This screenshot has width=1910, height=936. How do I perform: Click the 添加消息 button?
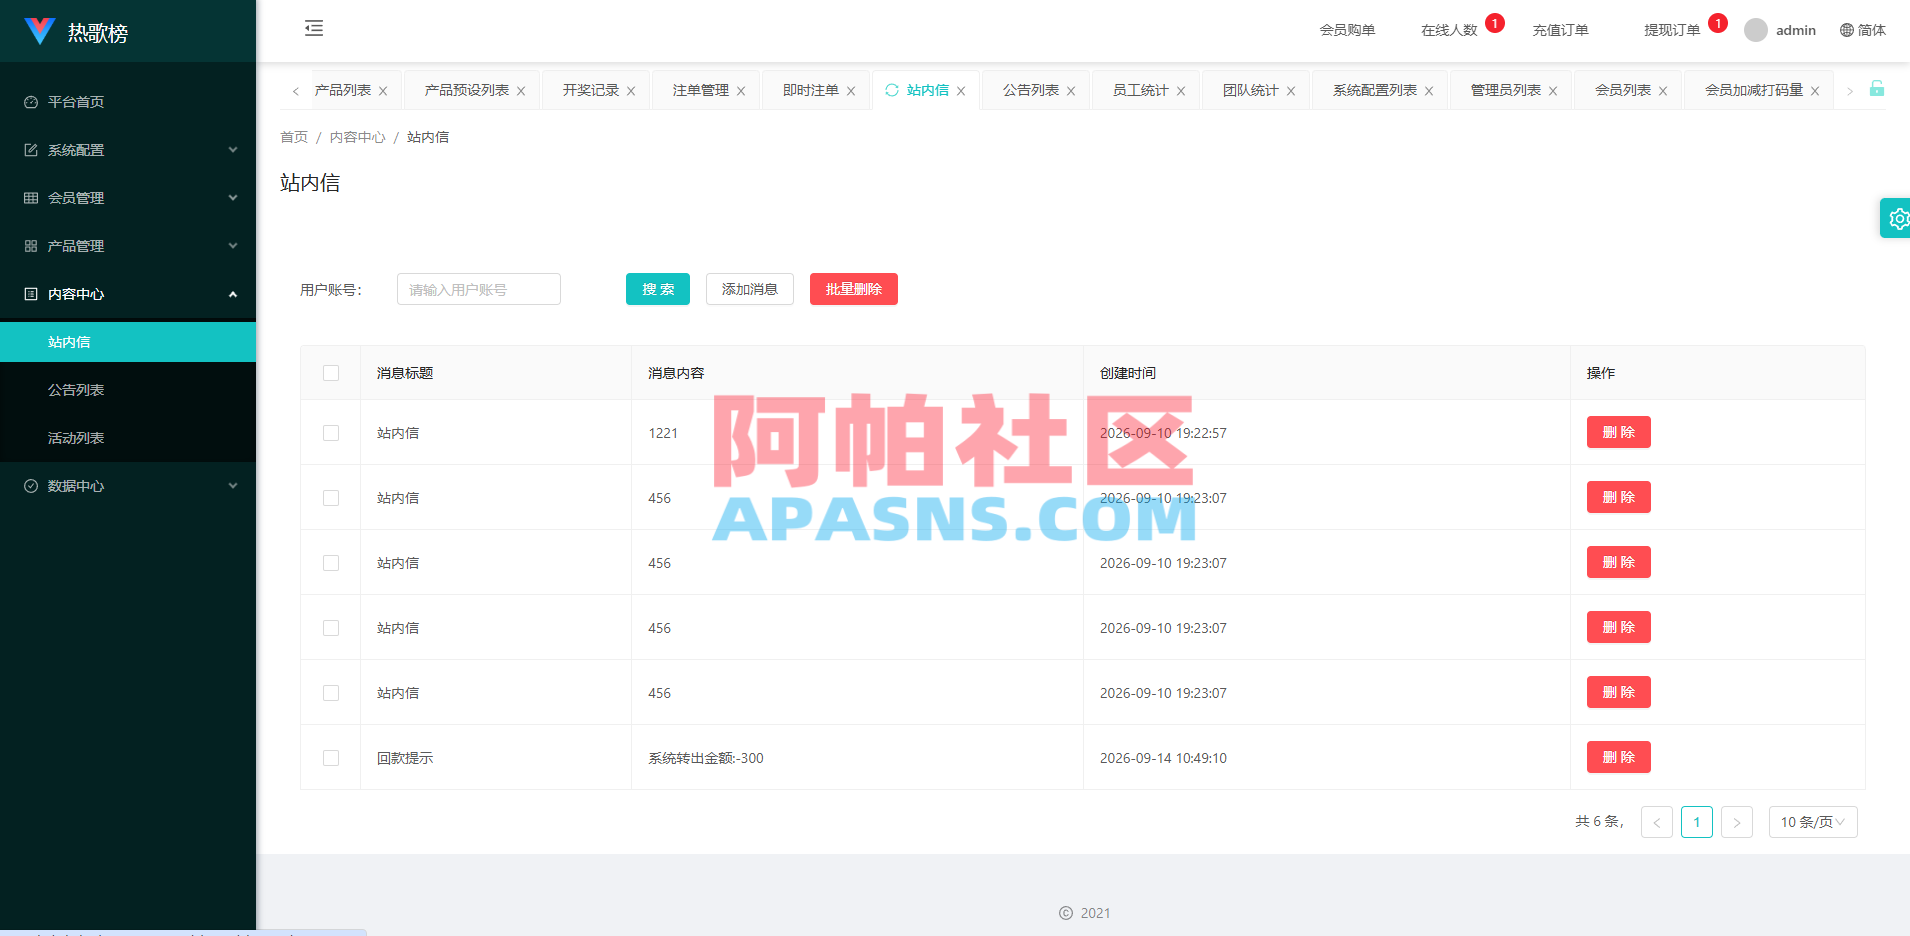[x=750, y=289]
